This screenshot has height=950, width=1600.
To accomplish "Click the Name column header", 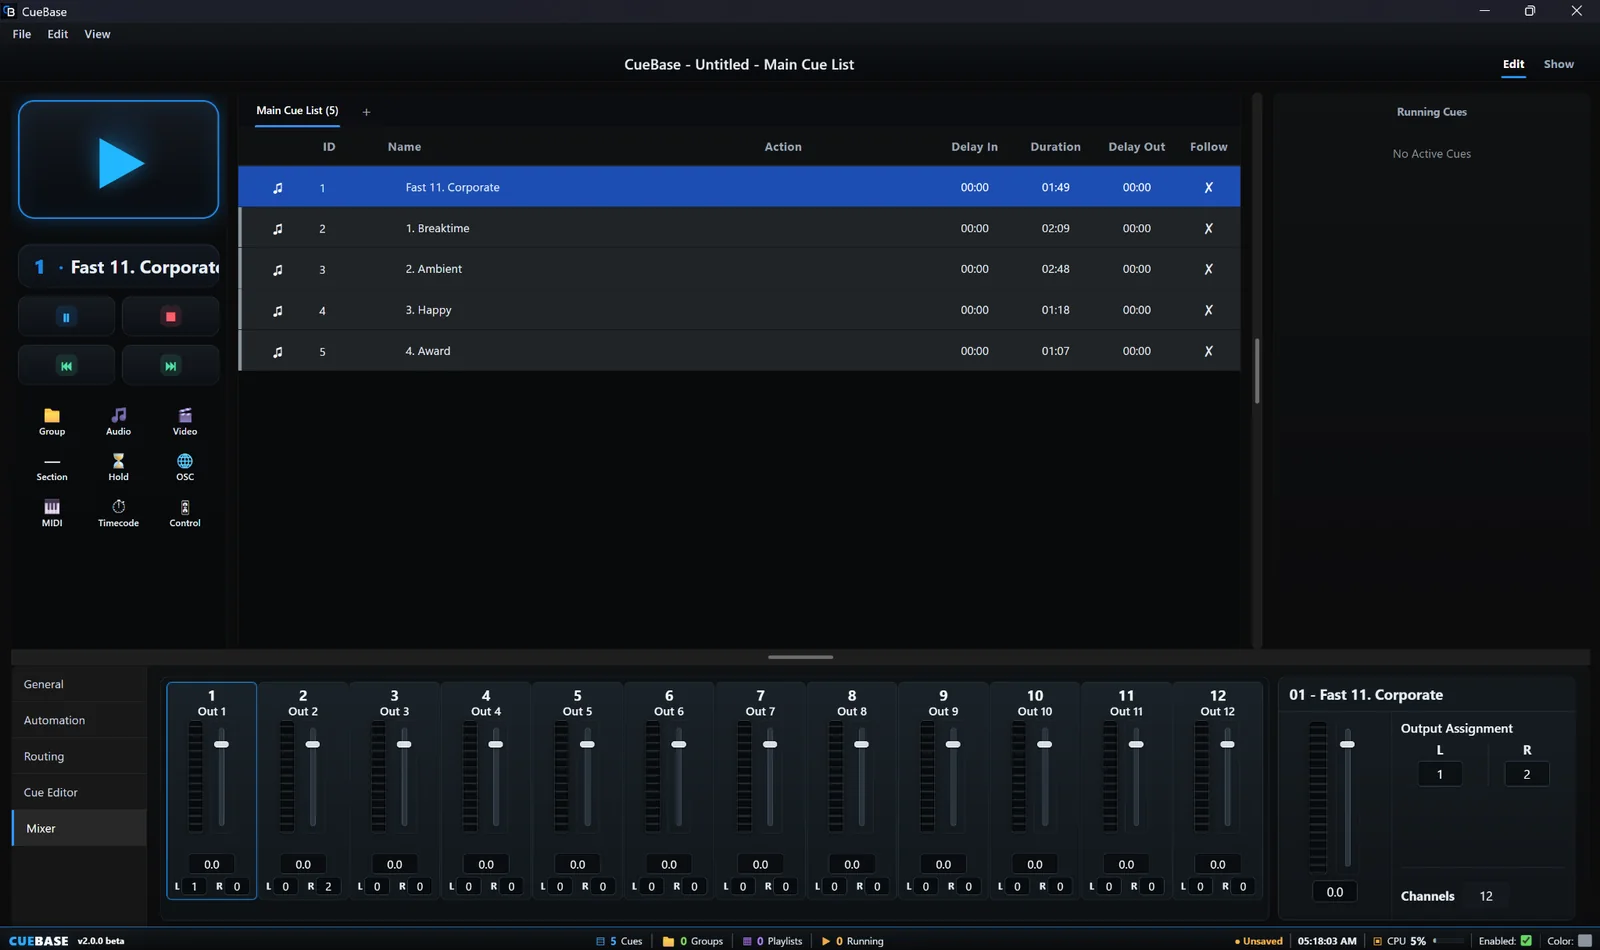I will [x=404, y=147].
